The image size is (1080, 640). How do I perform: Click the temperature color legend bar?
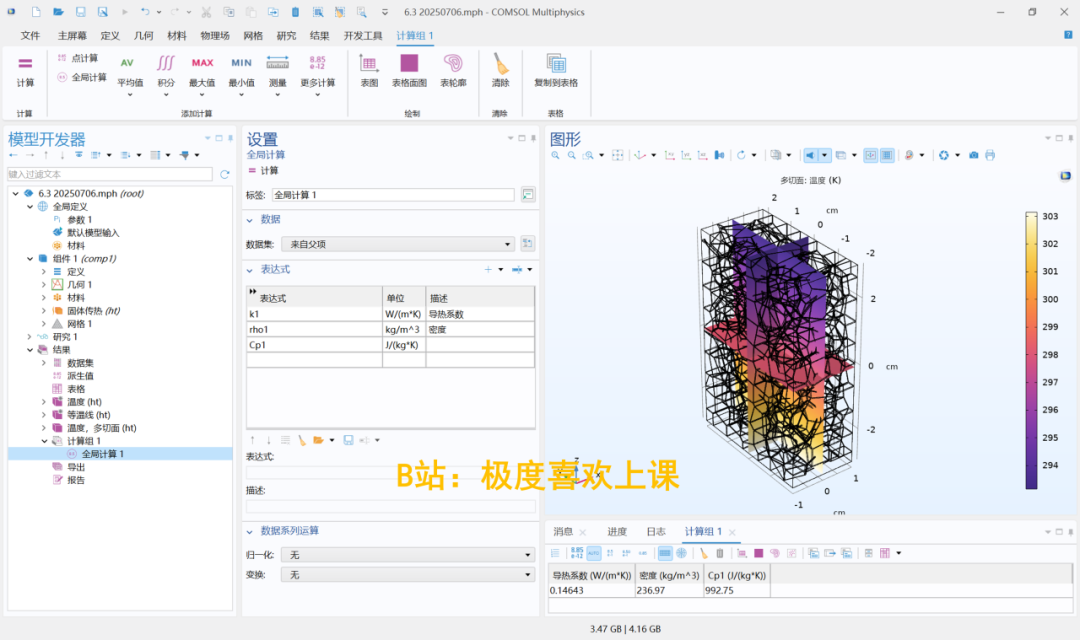[1031, 351]
